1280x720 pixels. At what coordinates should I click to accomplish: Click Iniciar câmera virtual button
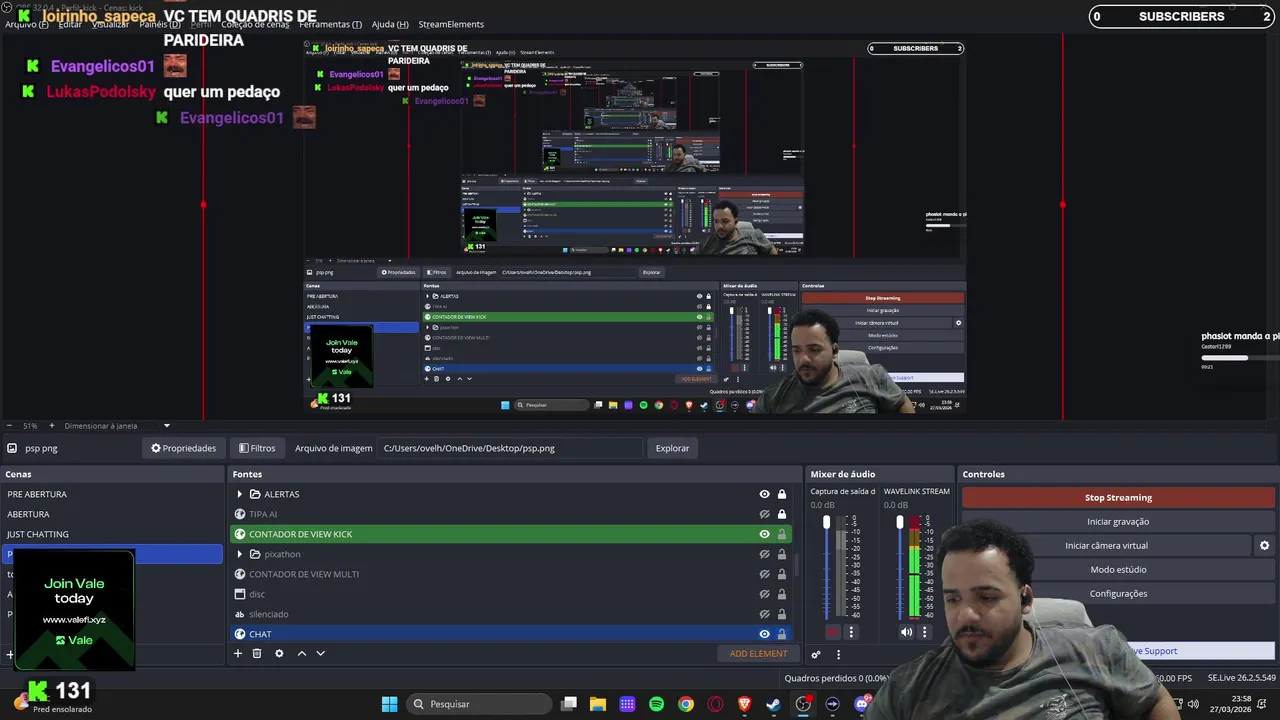click(x=1106, y=545)
